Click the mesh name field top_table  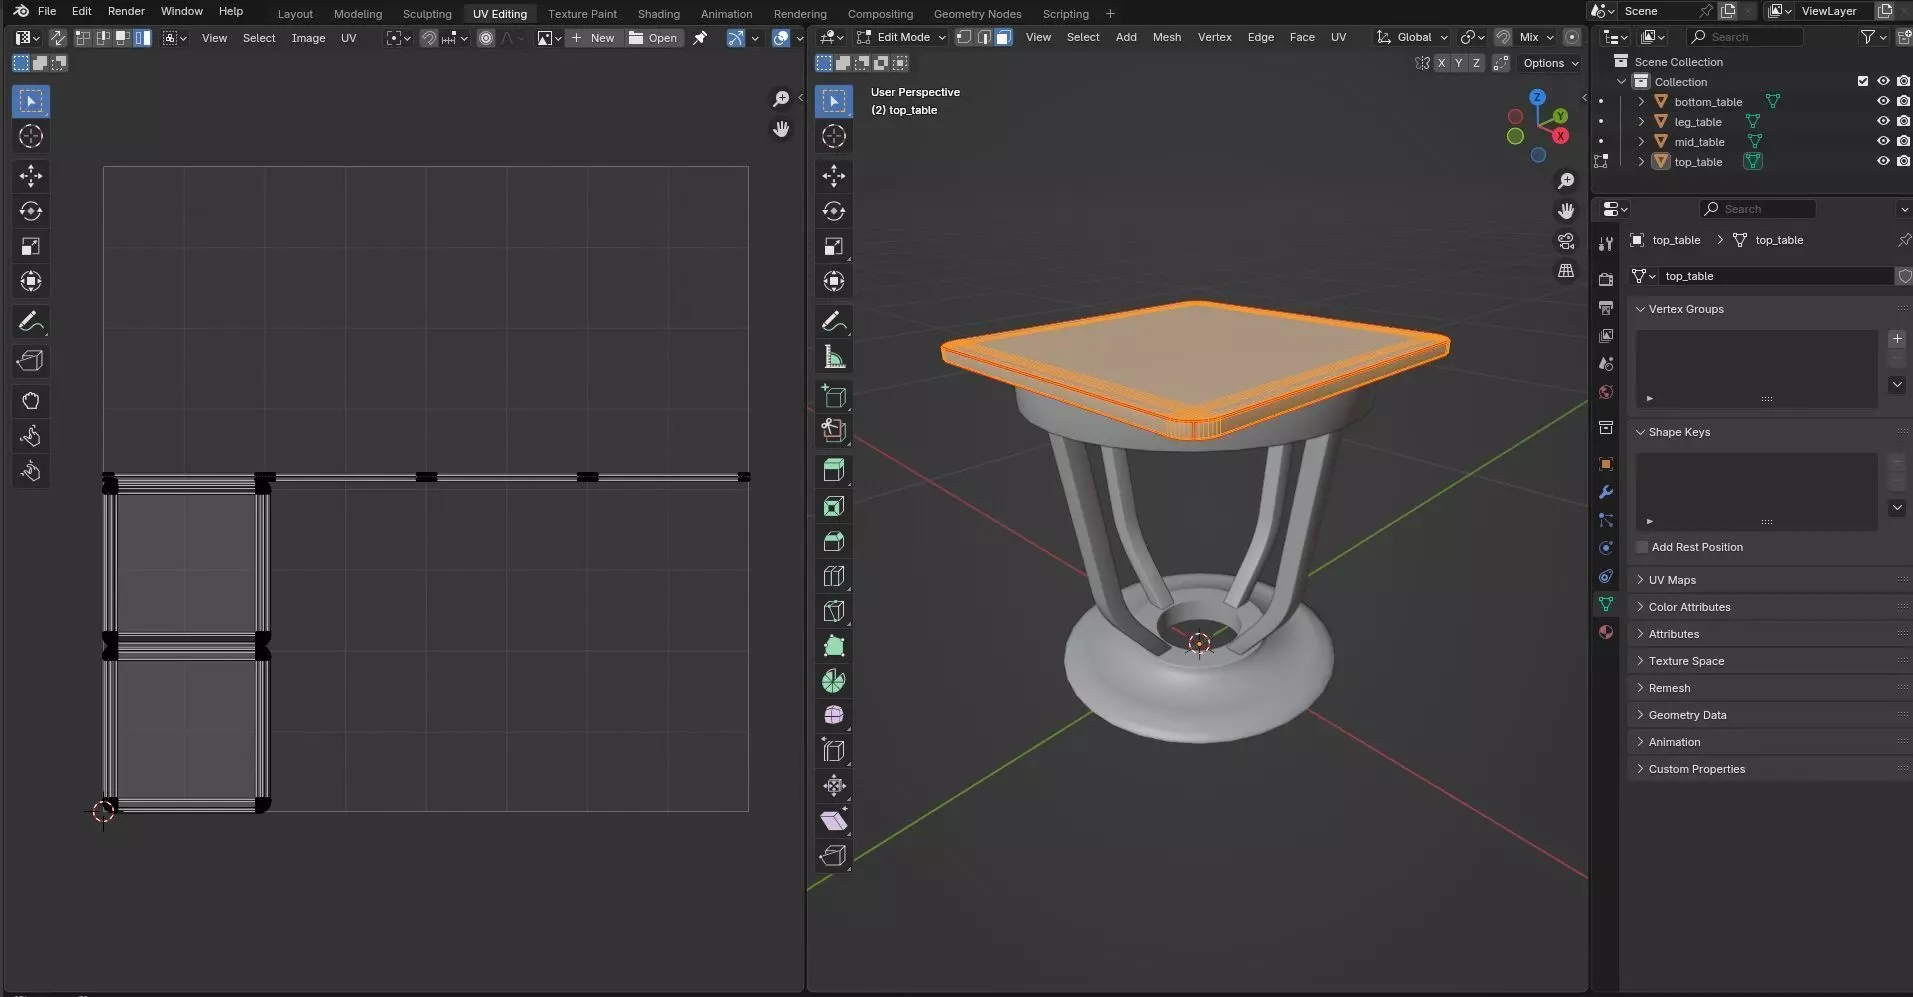coord(1775,276)
